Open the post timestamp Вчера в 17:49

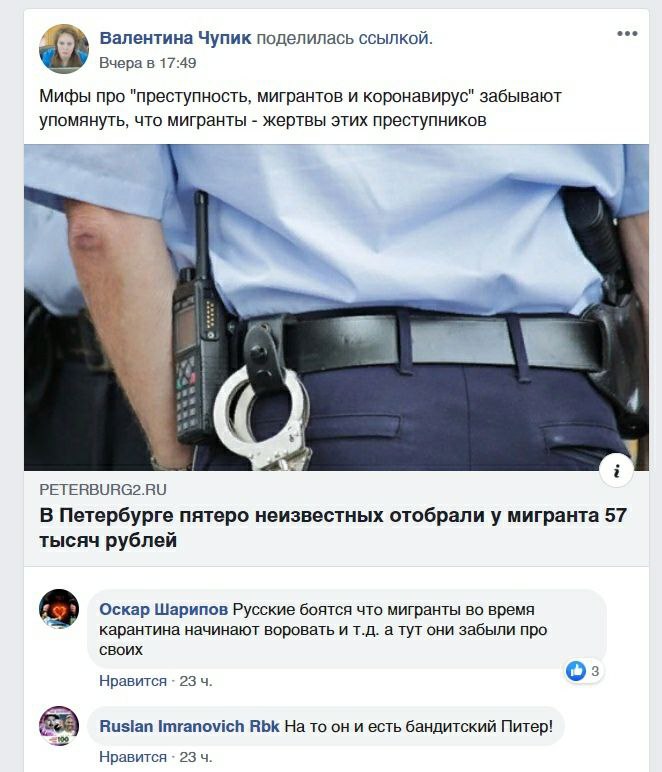click(148, 63)
